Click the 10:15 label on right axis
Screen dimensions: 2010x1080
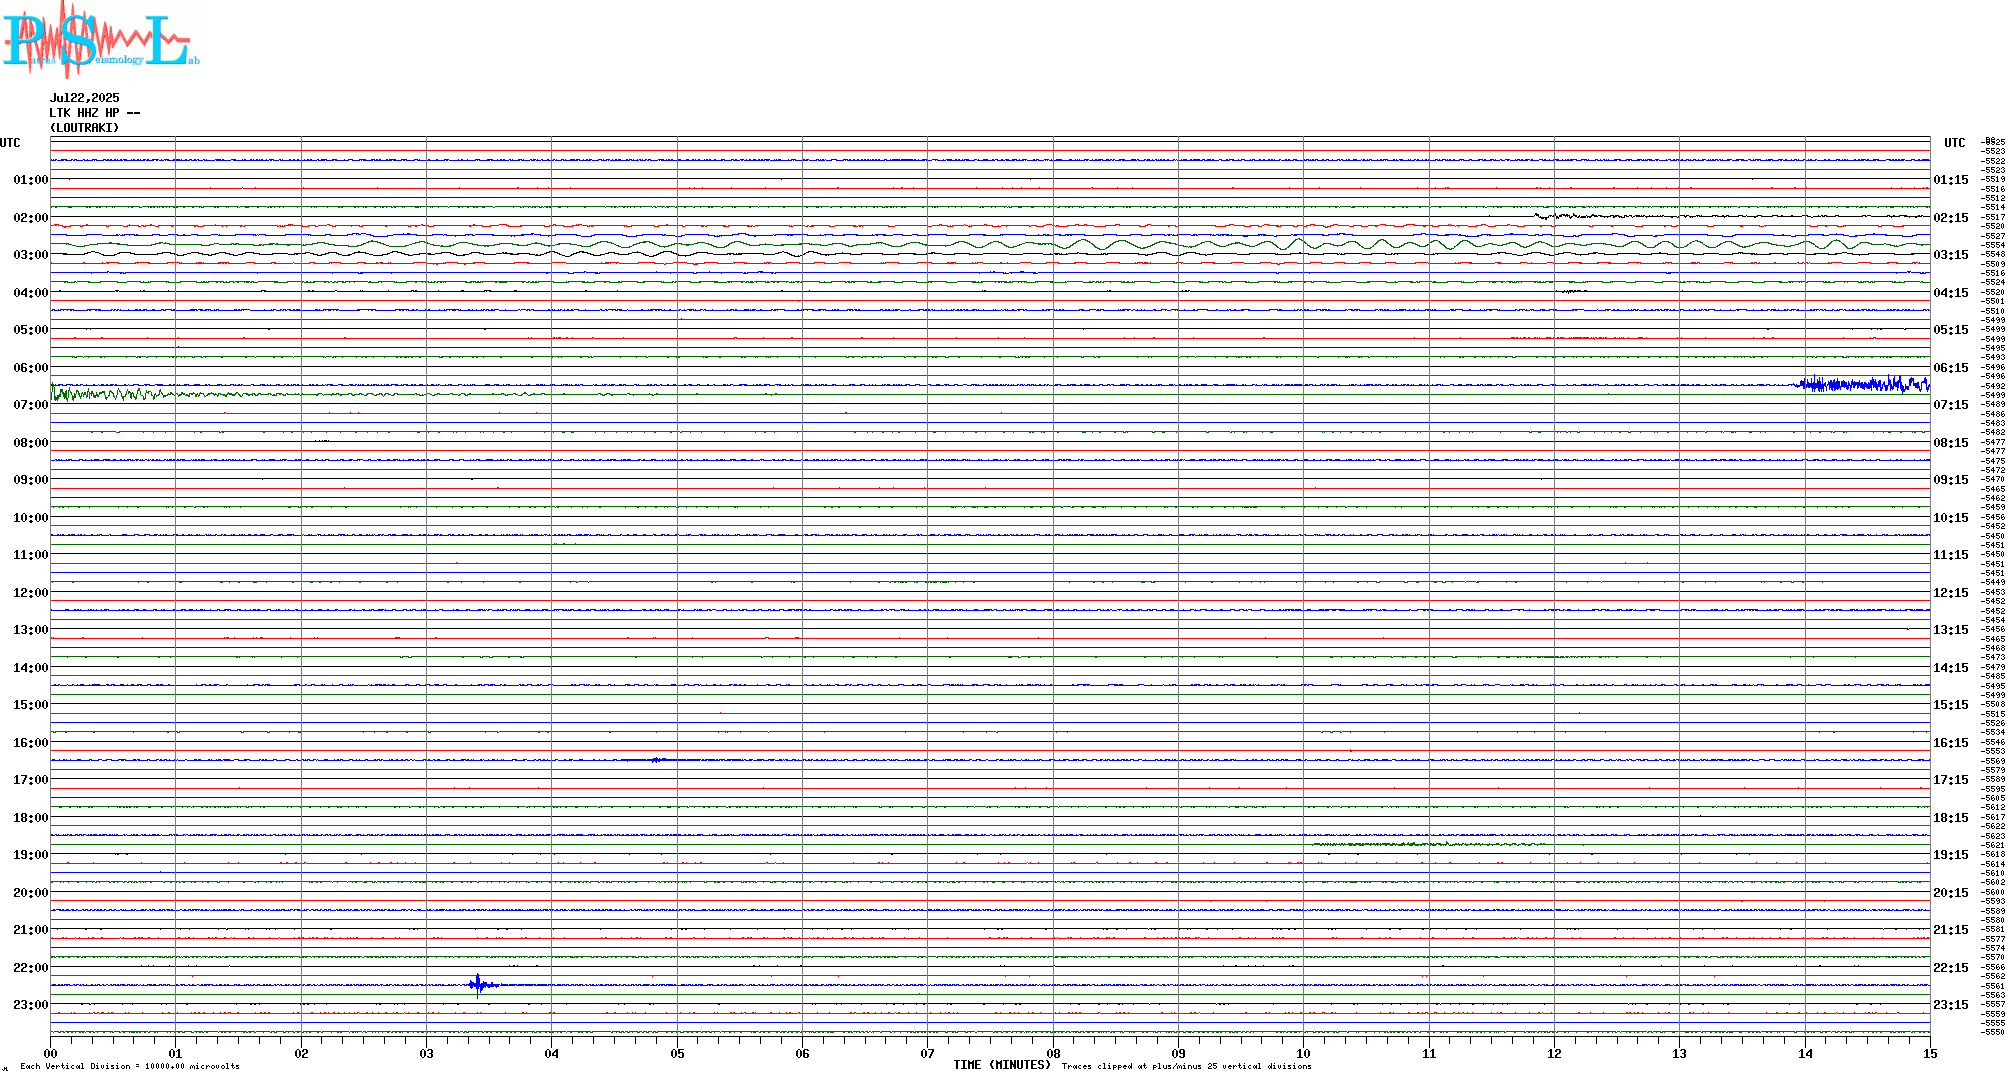[x=1951, y=518]
